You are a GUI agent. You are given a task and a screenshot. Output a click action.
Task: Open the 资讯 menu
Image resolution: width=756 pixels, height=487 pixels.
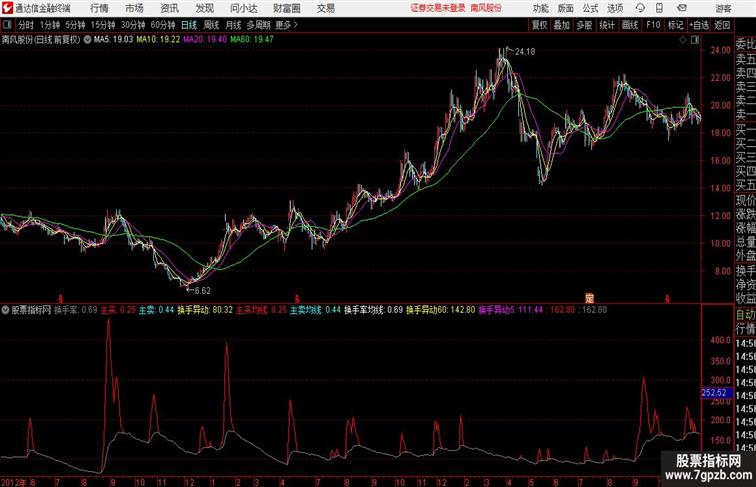169,8
